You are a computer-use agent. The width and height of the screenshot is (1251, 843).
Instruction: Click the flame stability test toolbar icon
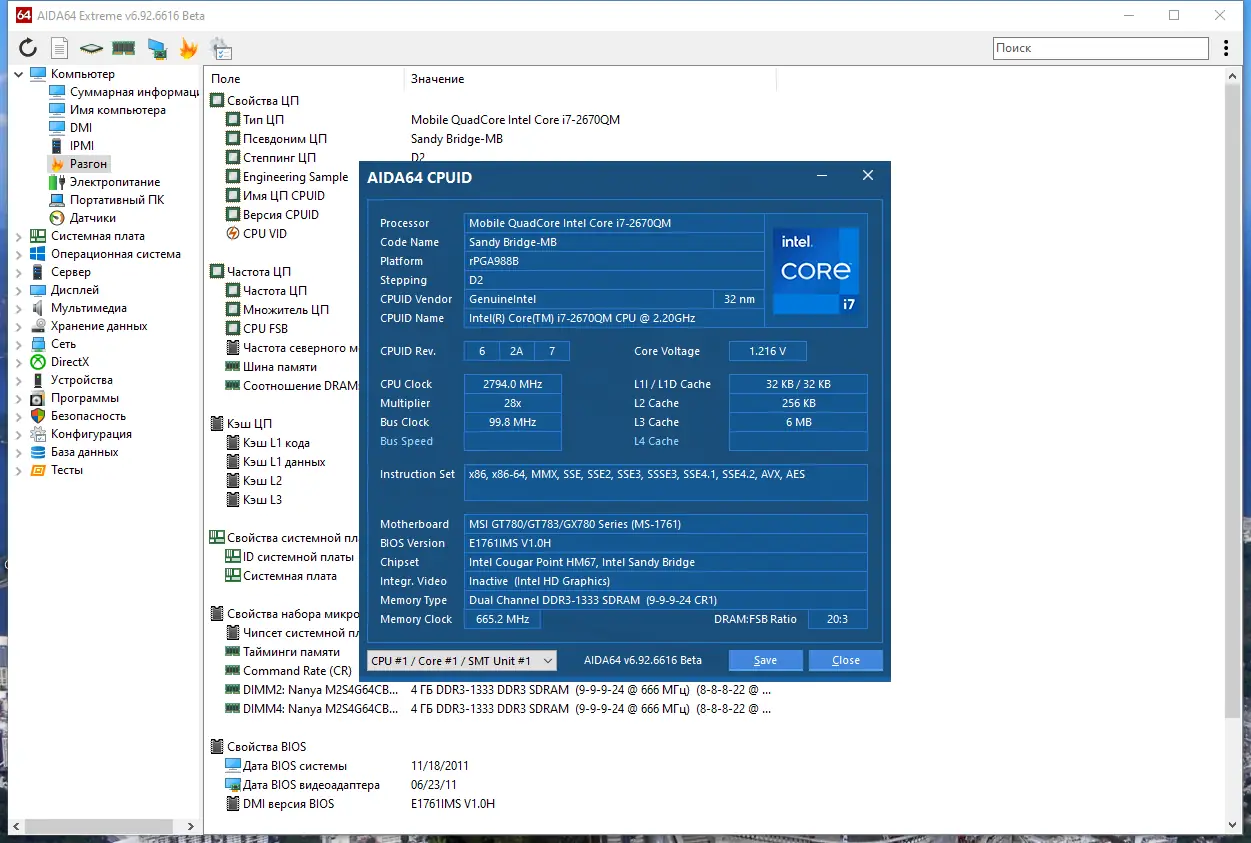[188, 48]
